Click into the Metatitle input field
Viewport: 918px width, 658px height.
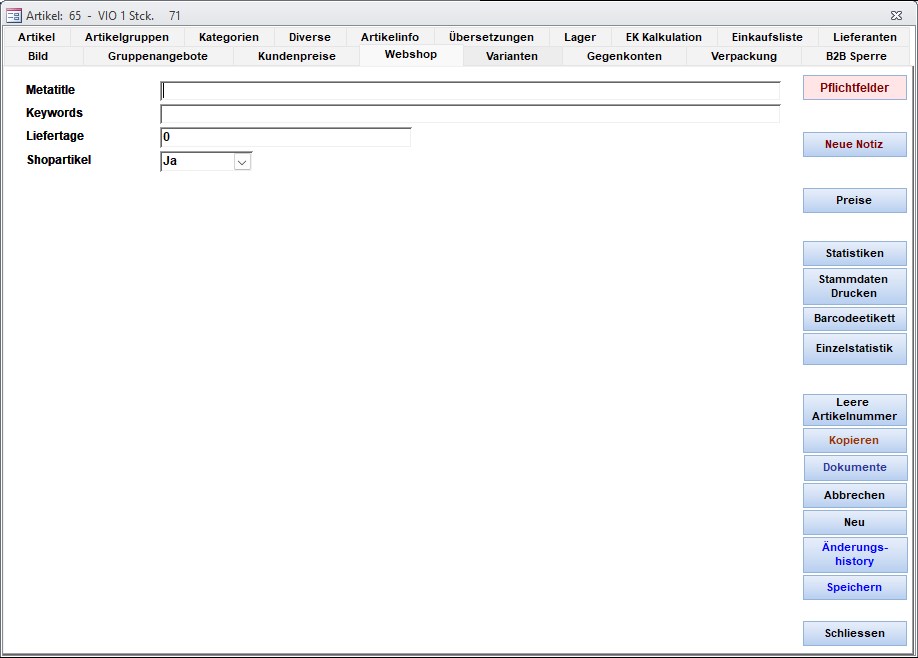point(470,91)
